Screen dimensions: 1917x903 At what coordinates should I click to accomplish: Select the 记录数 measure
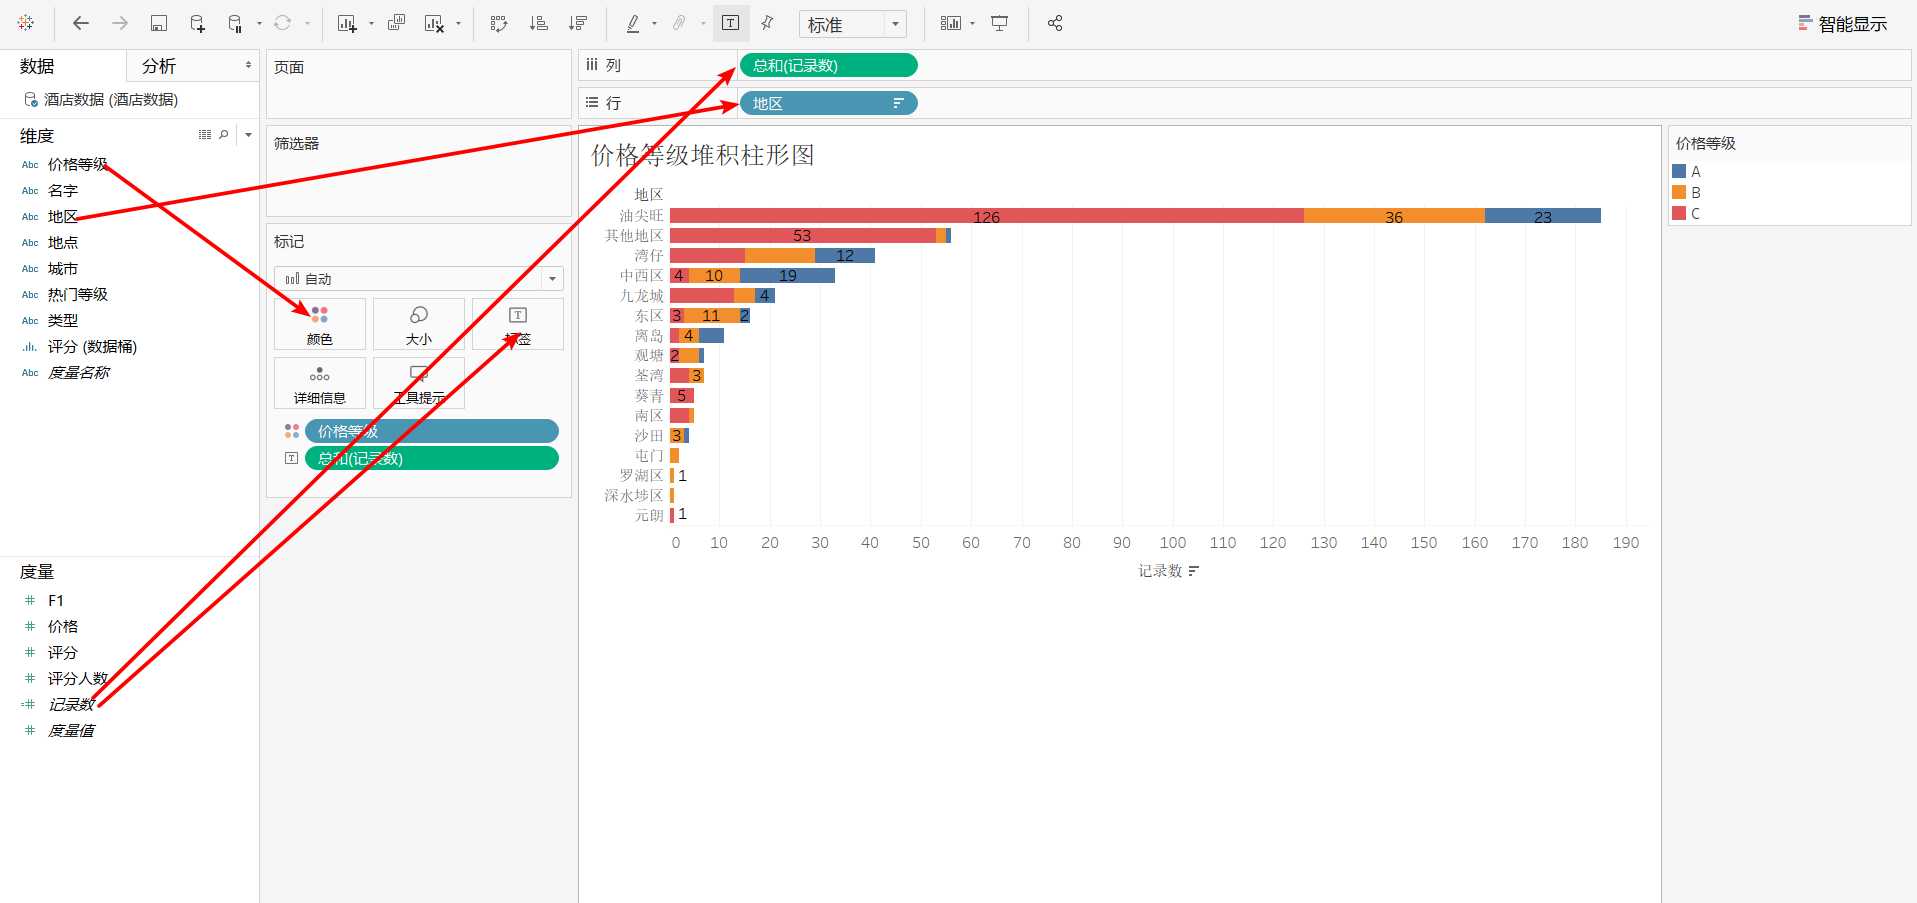click(x=71, y=704)
